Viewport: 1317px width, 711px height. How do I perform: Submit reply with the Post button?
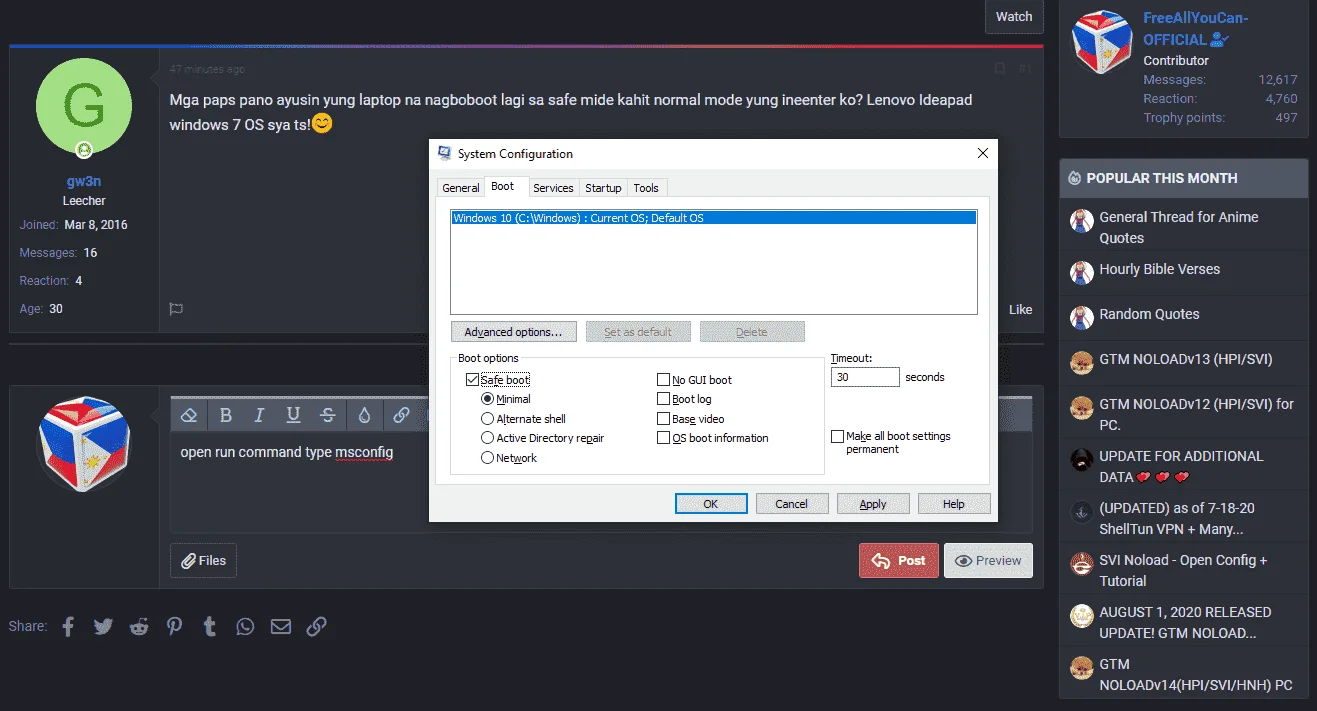point(899,561)
